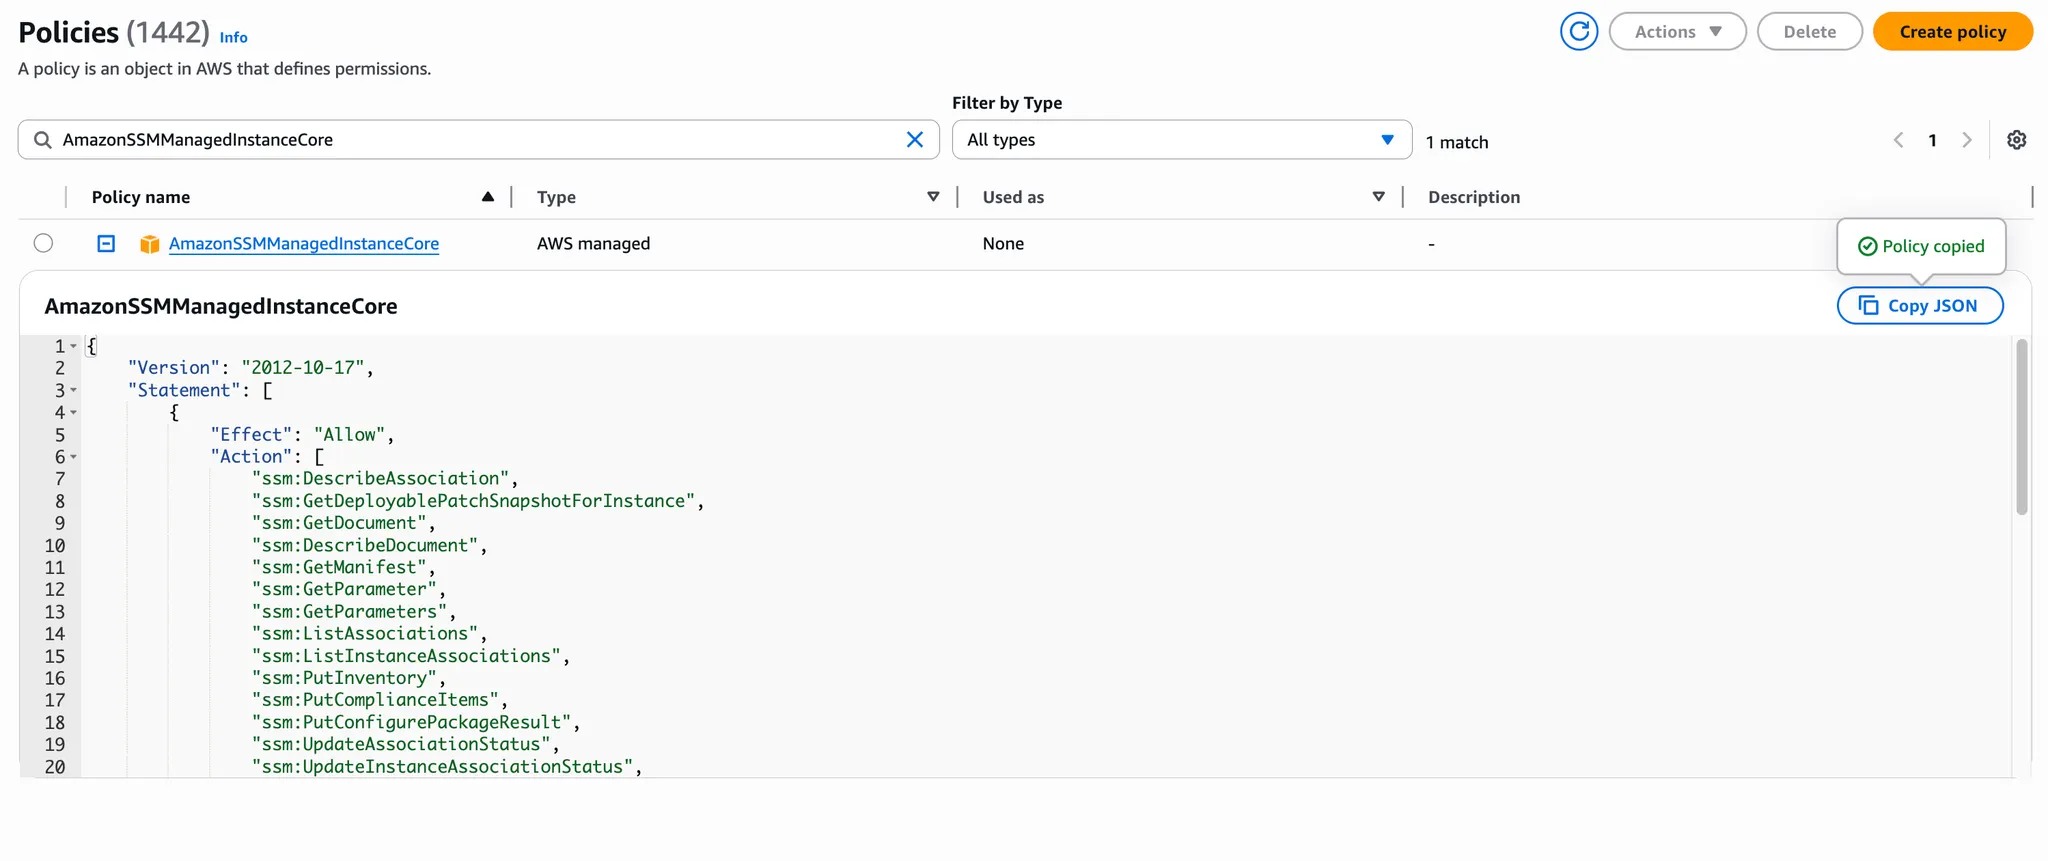Image resolution: width=2048 pixels, height=861 pixels.
Task: Open the AmazonSSMManagedInstanceCore policy link
Action: click(x=303, y=244)
